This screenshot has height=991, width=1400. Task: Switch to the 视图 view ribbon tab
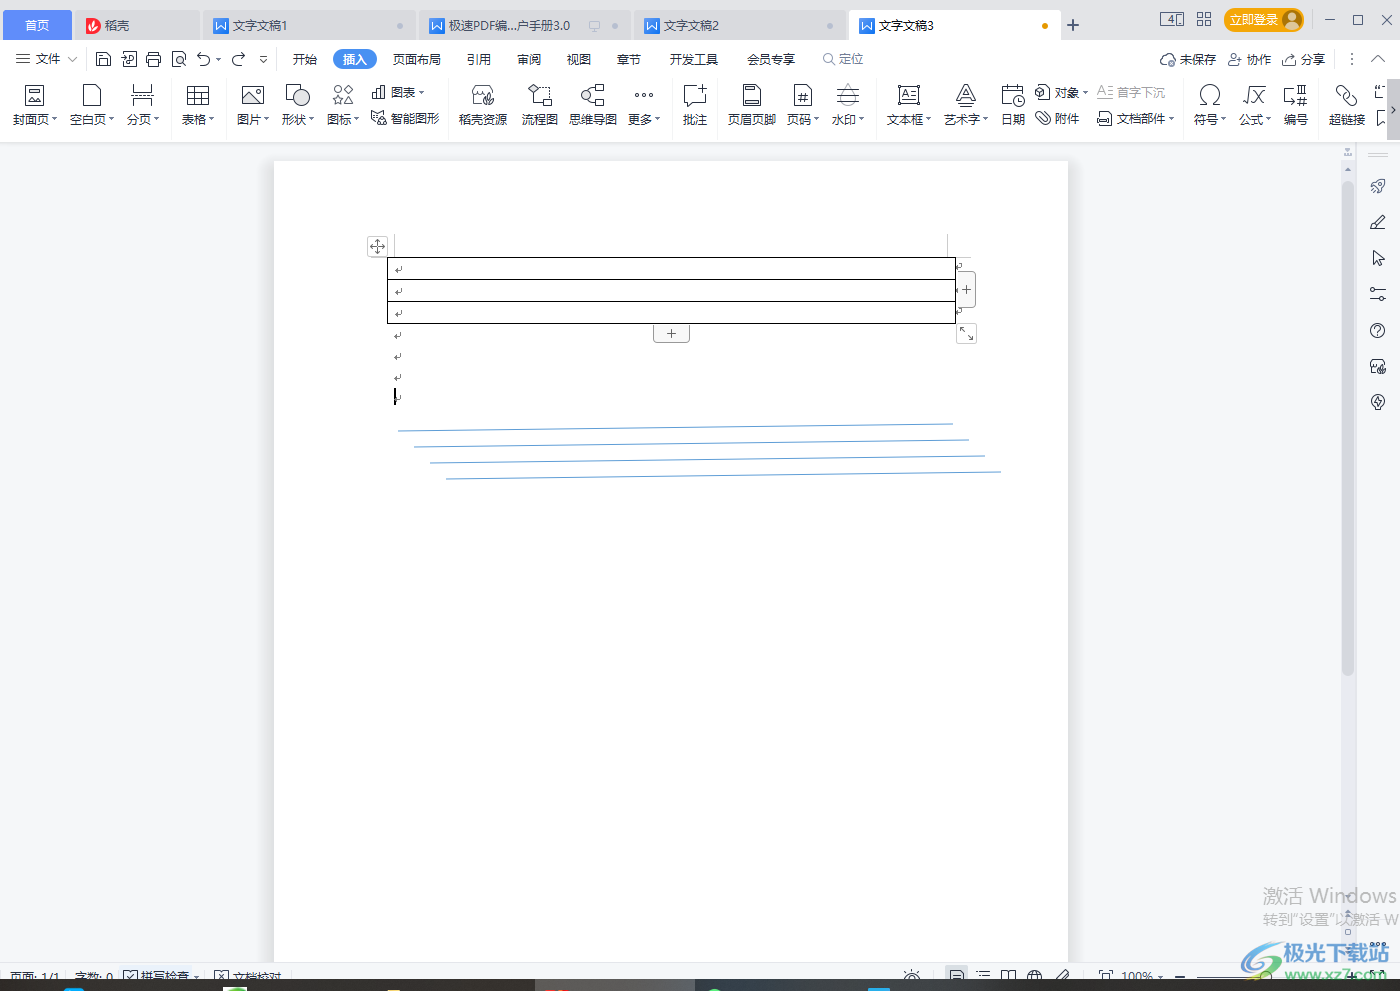click(x=579, y=59)
